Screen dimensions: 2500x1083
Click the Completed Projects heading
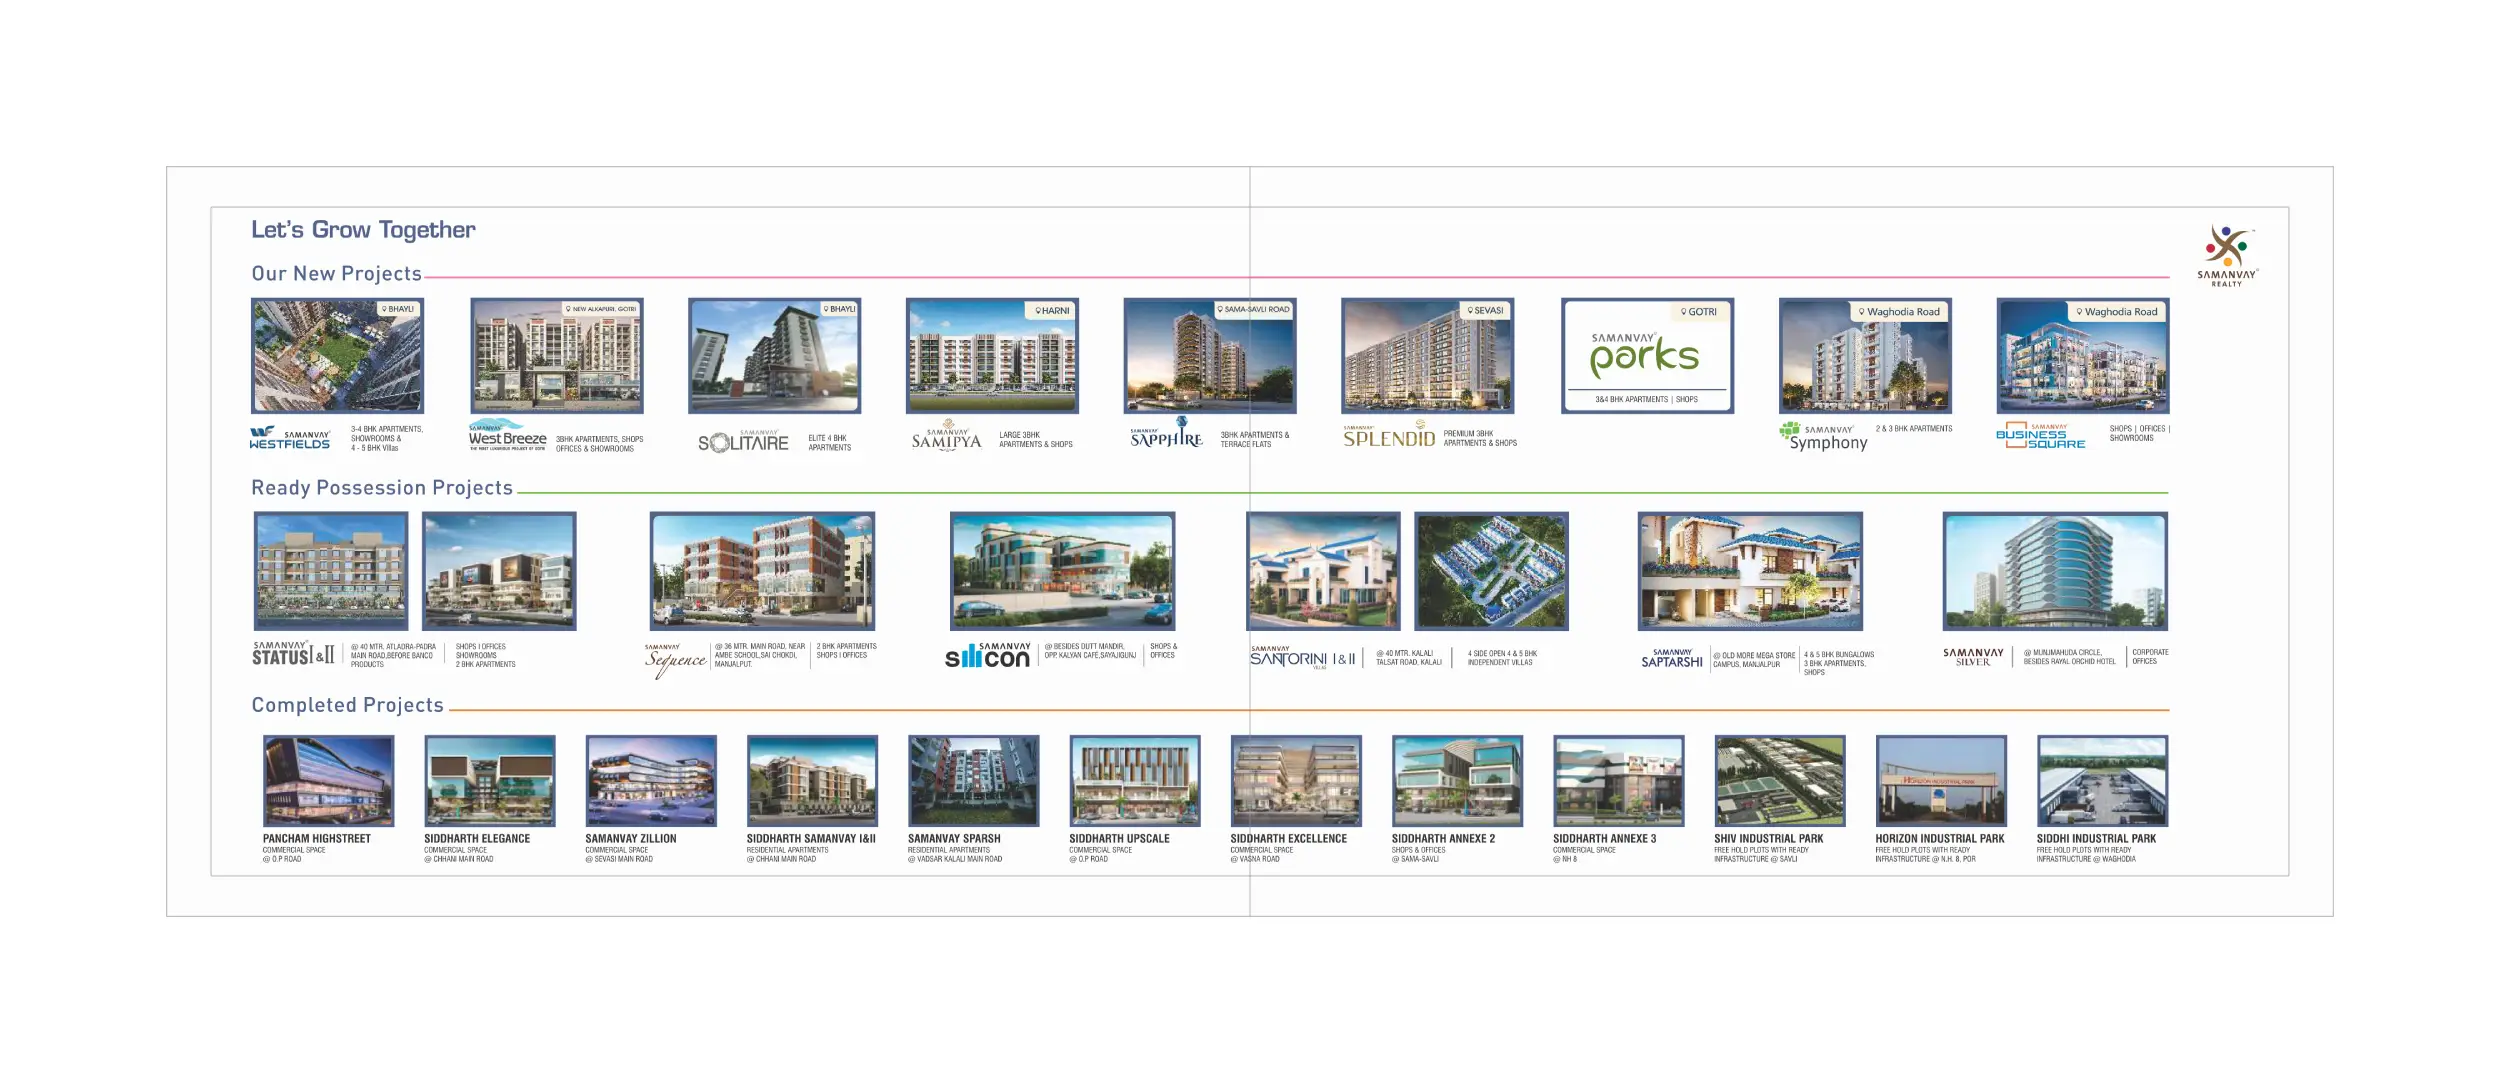click(x=347, y=705)
